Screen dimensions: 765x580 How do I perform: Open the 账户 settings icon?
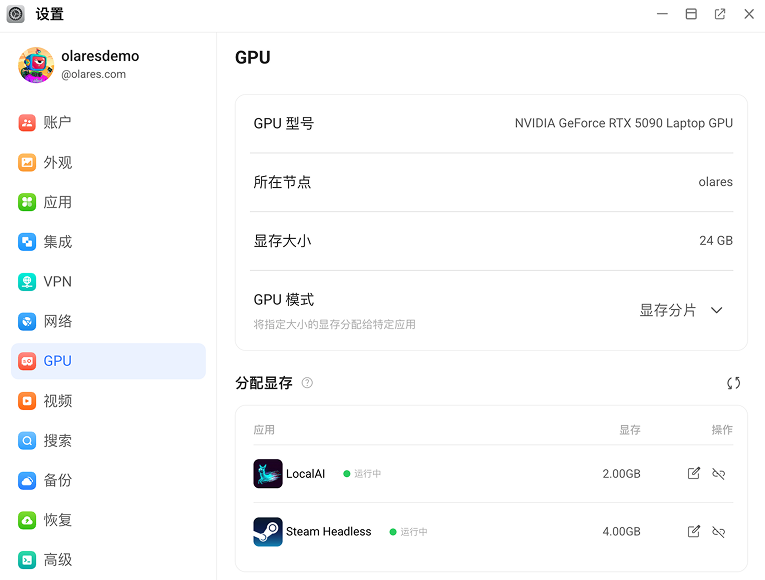(27, 122)
